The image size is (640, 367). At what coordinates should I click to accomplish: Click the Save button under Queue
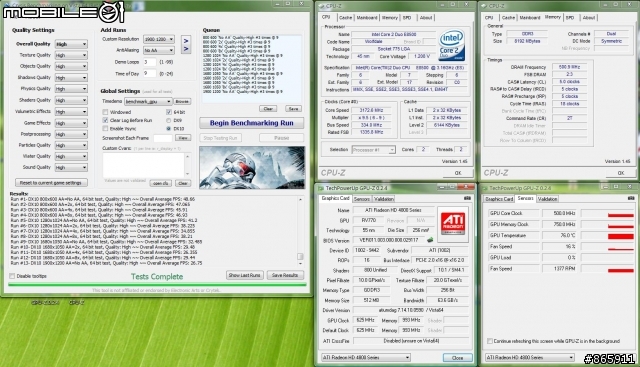point(293,109)
